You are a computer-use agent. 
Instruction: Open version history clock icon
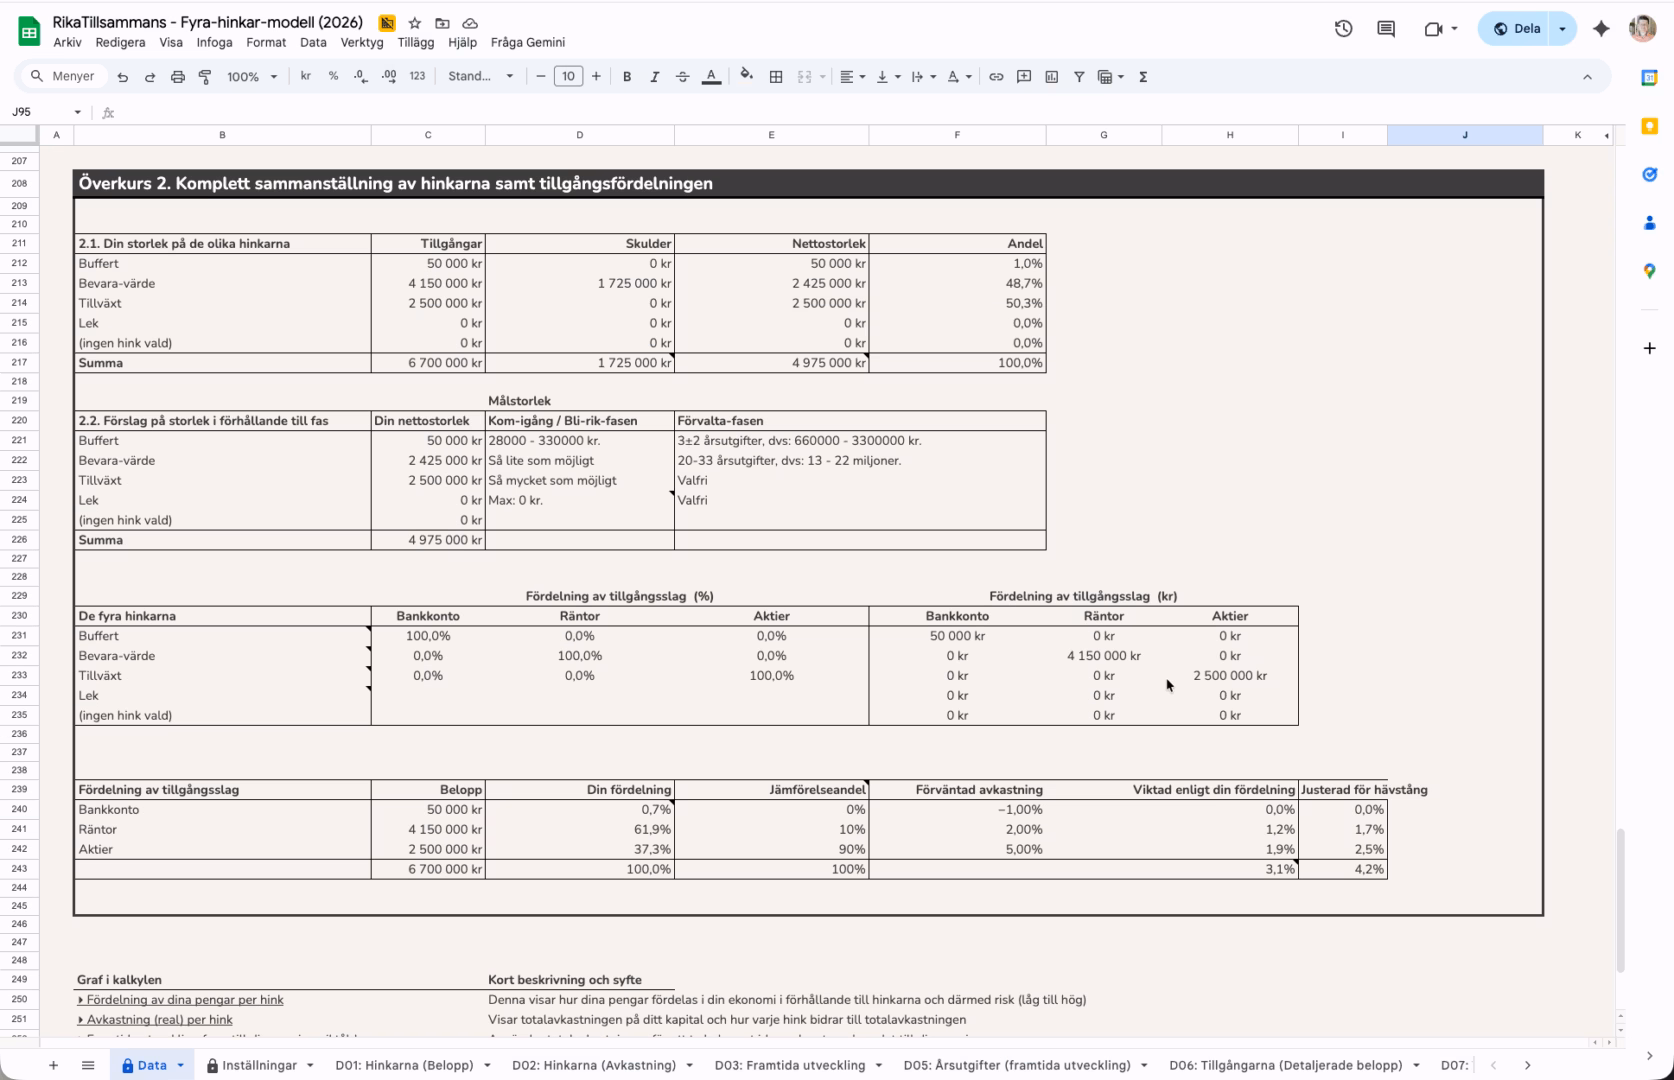1343,29
